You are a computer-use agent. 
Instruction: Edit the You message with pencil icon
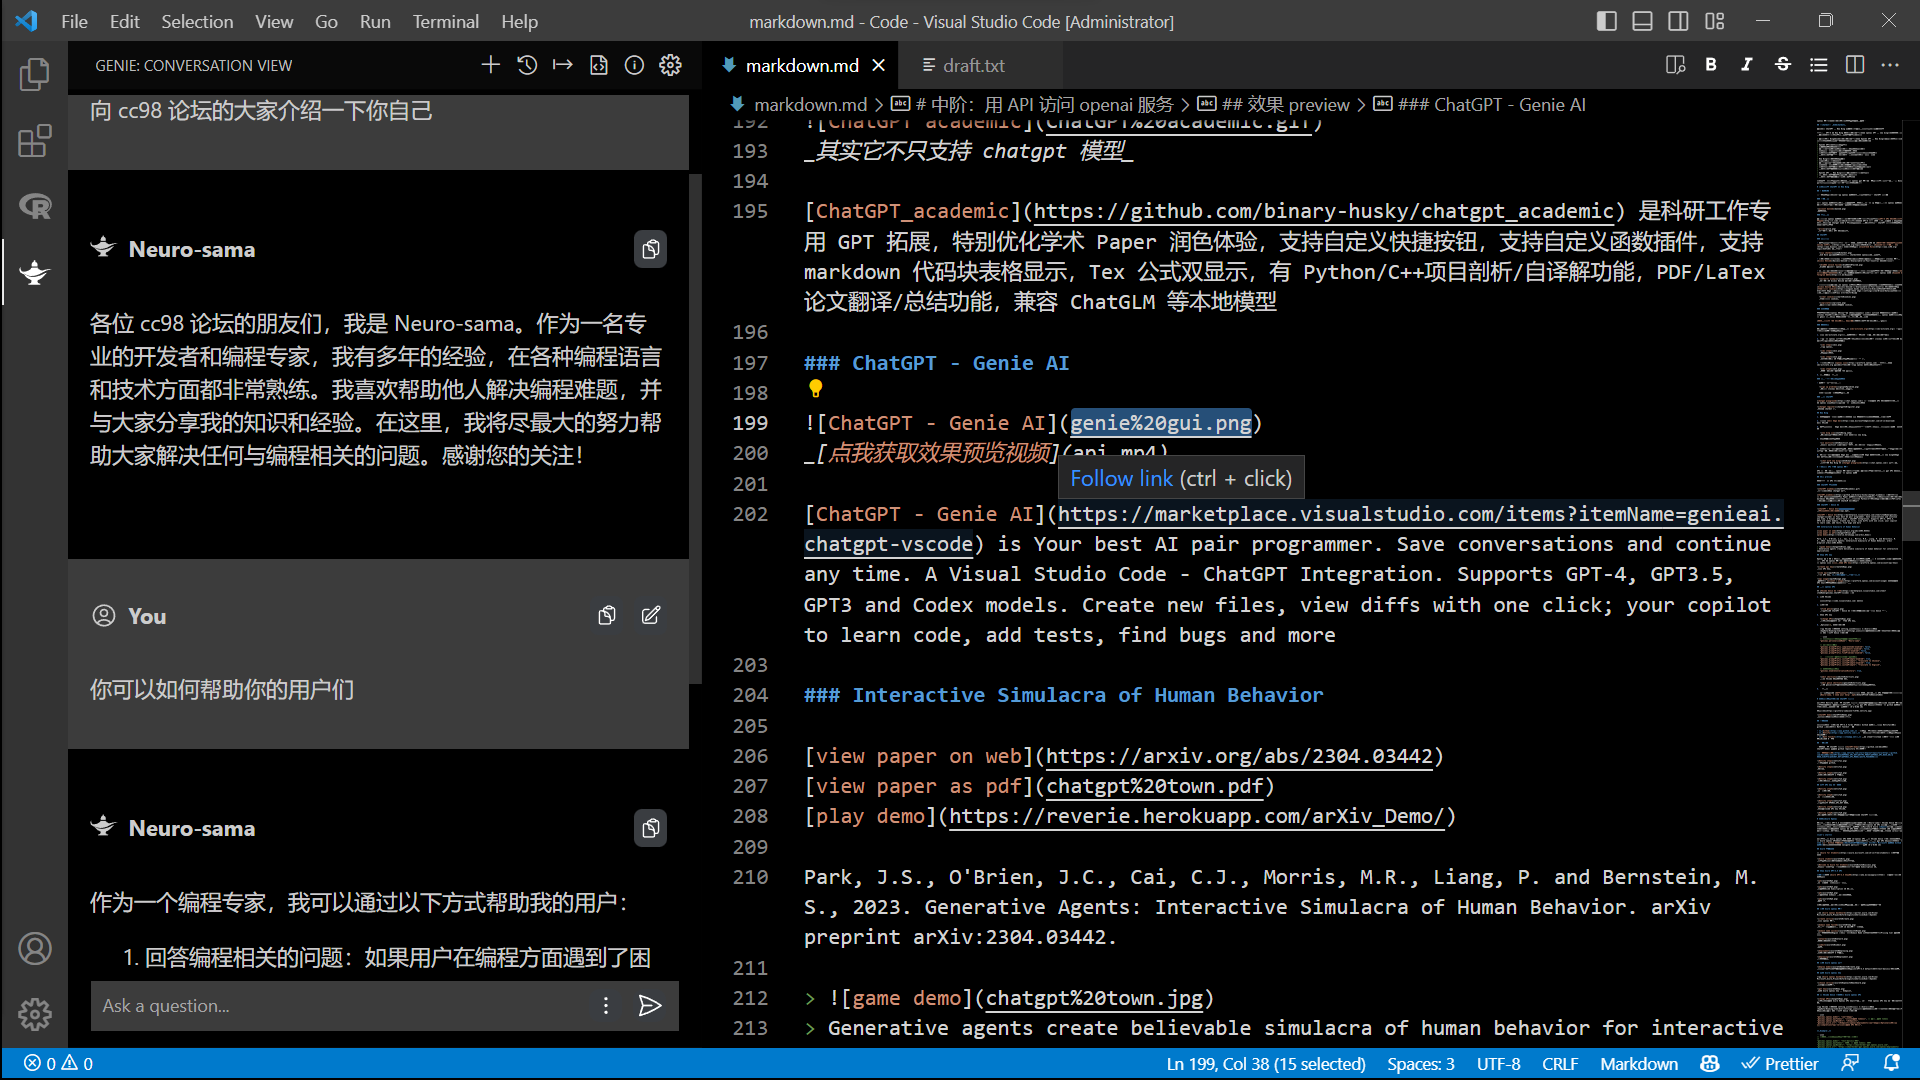[650, 615]
